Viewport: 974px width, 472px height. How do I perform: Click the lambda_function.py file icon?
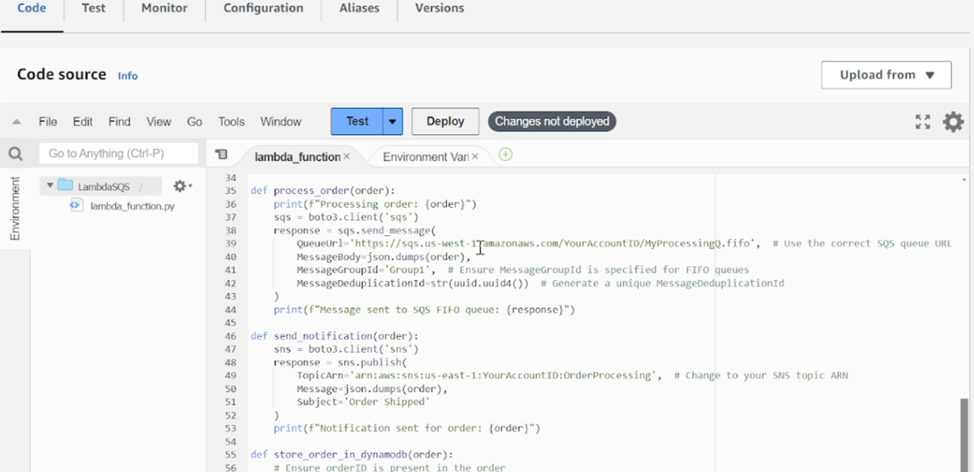click(76, 205)
